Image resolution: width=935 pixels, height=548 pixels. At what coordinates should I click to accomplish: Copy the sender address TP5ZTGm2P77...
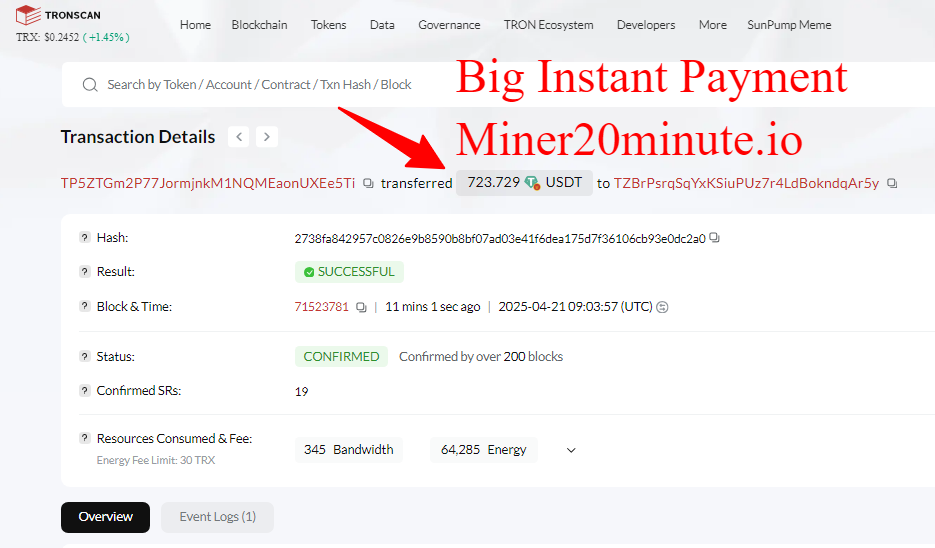[x=369, y=183]
